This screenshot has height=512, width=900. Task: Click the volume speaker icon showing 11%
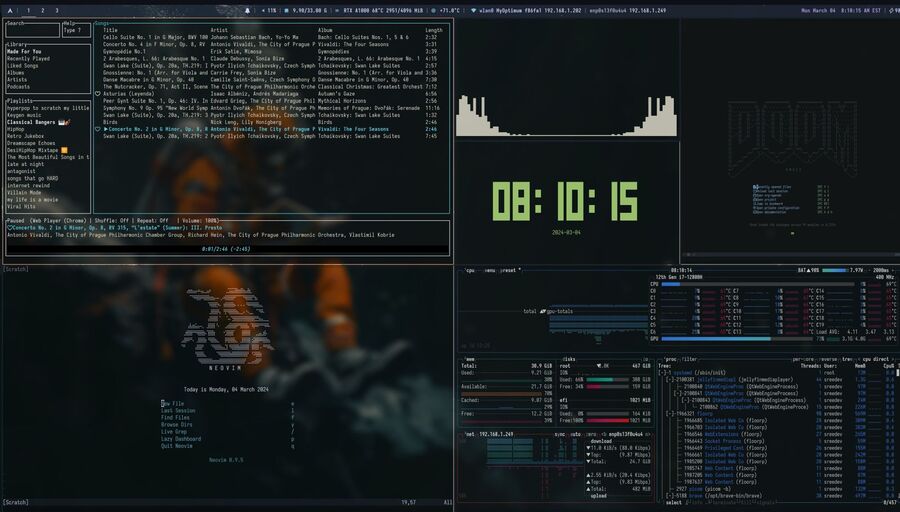pos(263,10)
